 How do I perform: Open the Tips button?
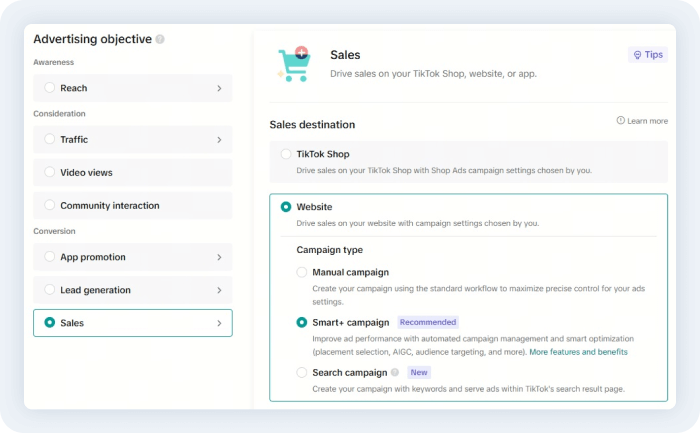(x=648, y=55)
